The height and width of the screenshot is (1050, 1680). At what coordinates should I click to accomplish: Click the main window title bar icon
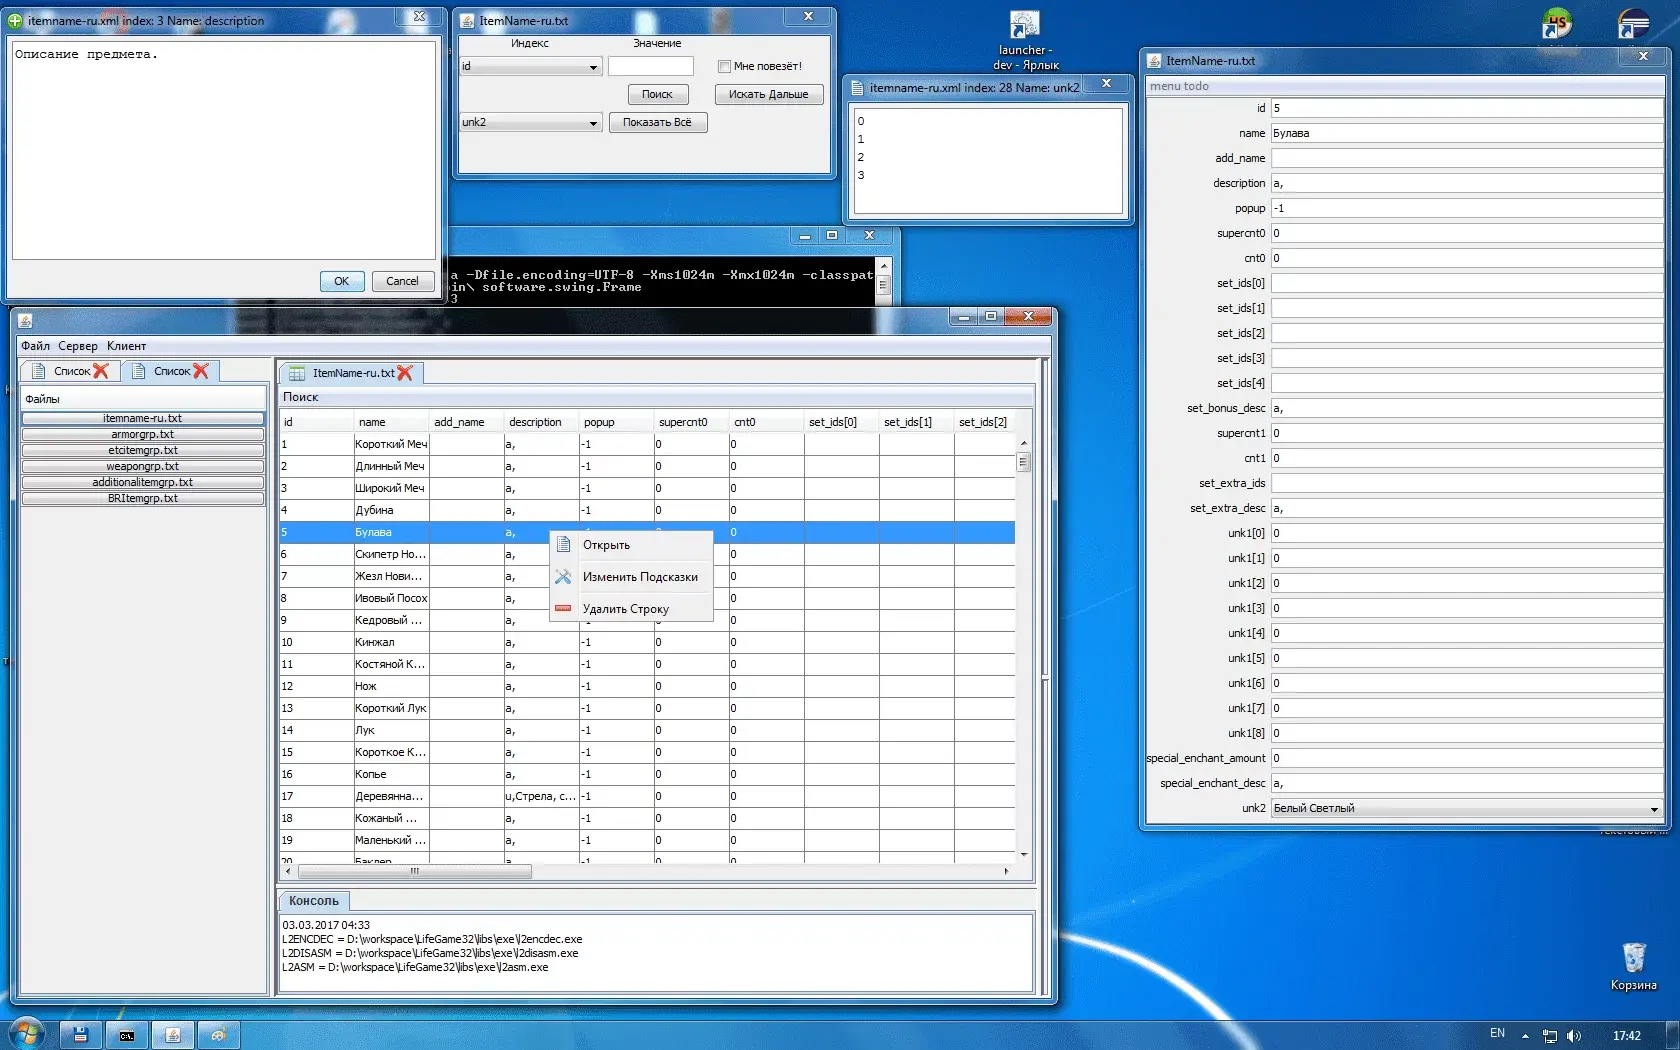26,320
